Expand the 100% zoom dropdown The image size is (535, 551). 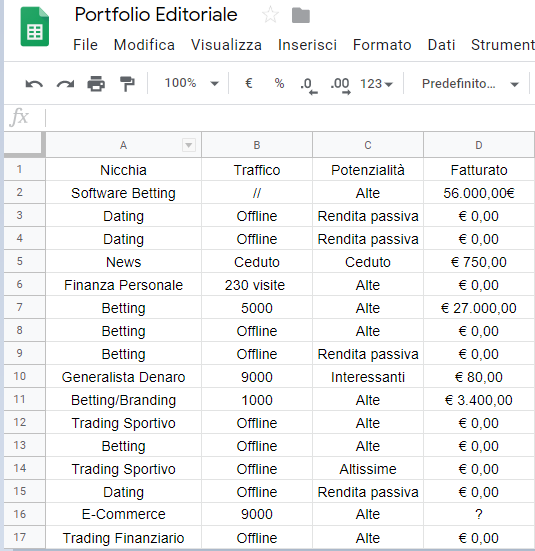point(191,83)
